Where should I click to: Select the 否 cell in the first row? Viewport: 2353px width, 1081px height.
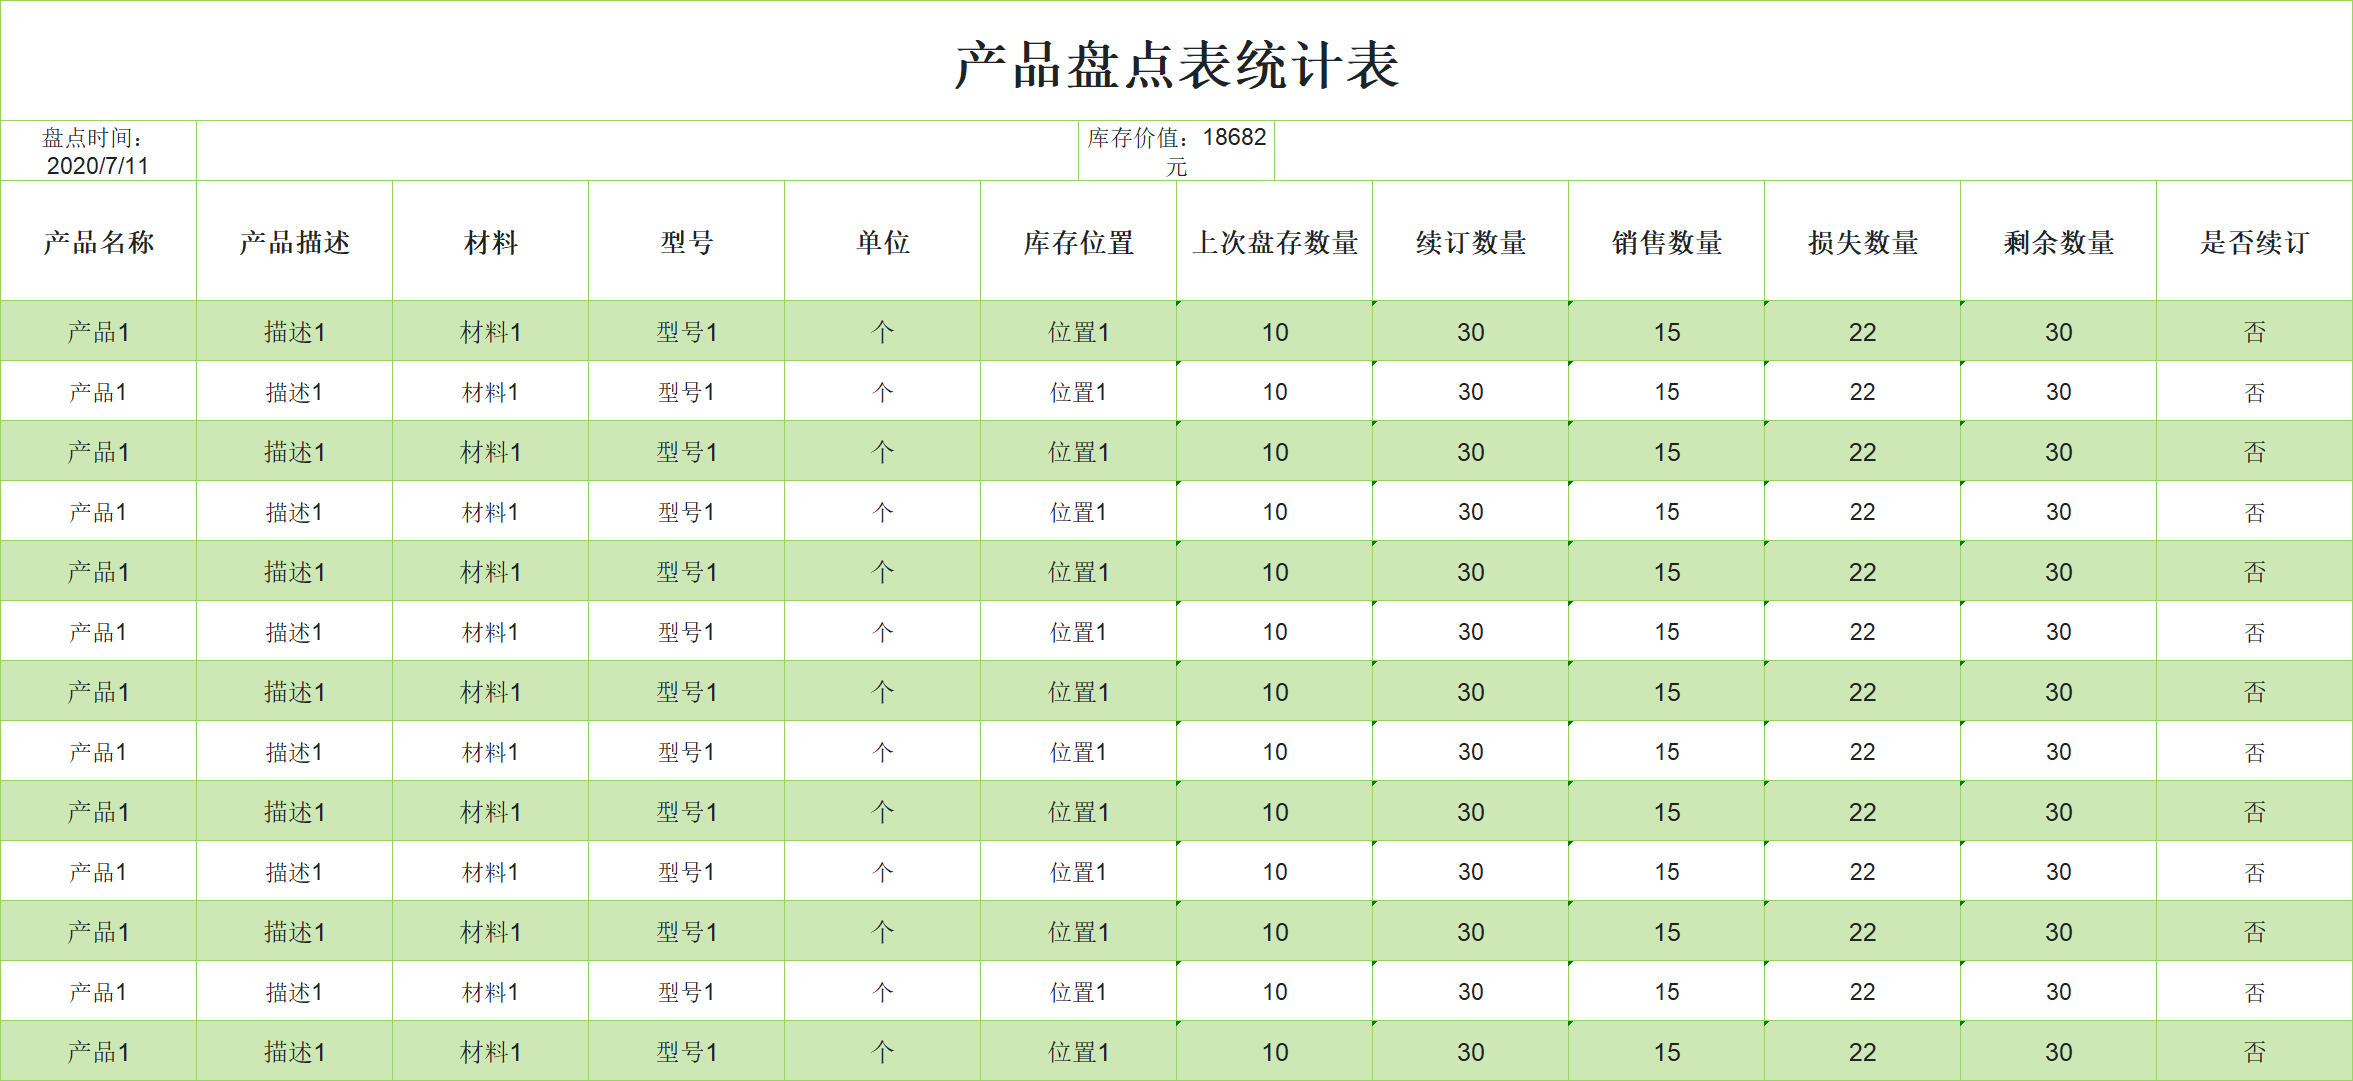click(2255, 331)
